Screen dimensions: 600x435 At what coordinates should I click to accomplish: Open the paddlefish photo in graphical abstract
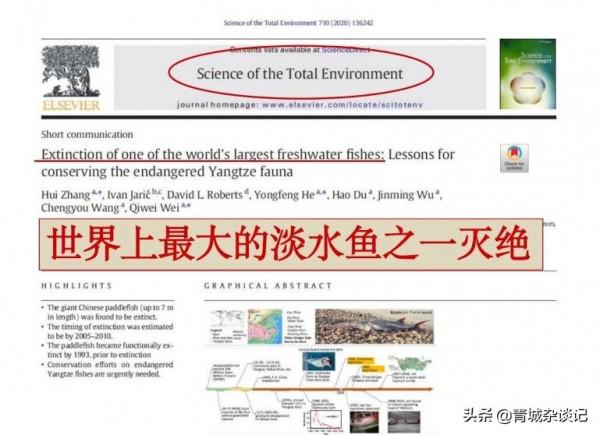(374, 326)
